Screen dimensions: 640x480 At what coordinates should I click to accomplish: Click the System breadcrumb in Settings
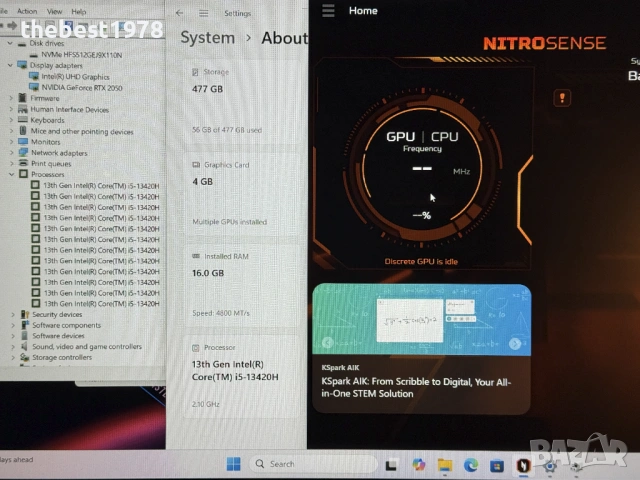pos(208,38)
